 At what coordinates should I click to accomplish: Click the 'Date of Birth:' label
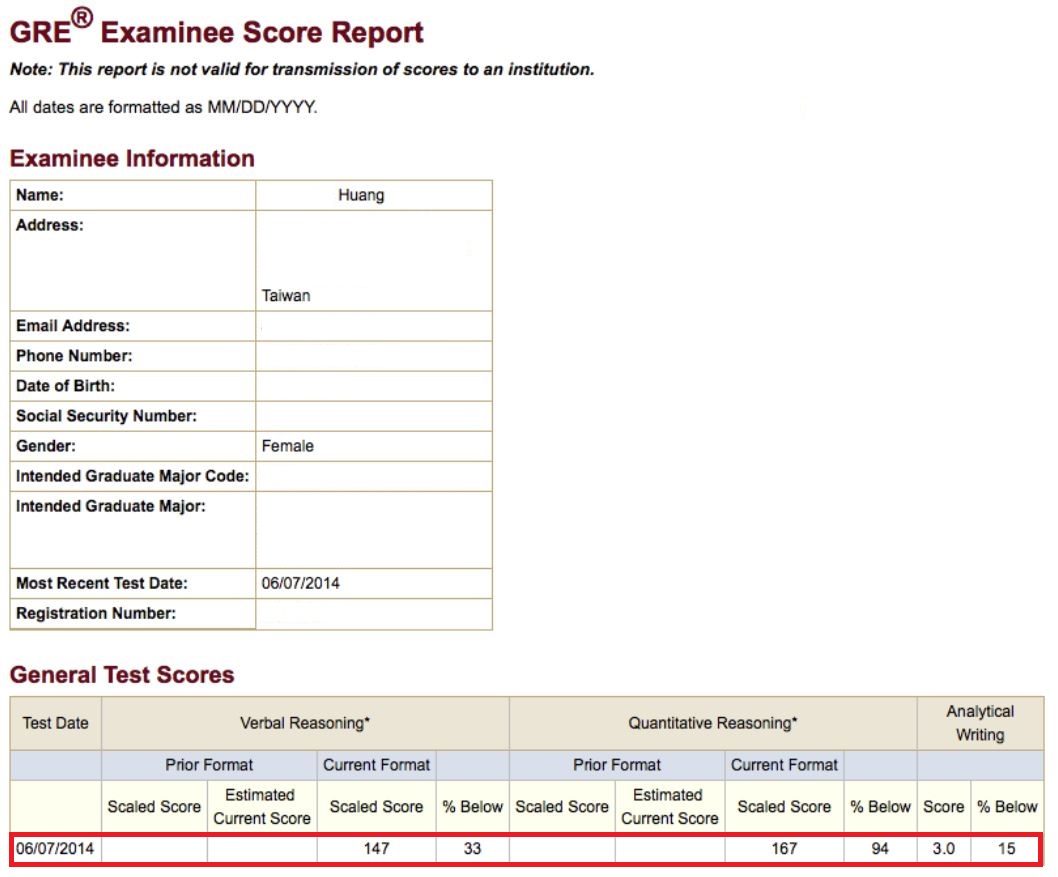pos(65,386)
